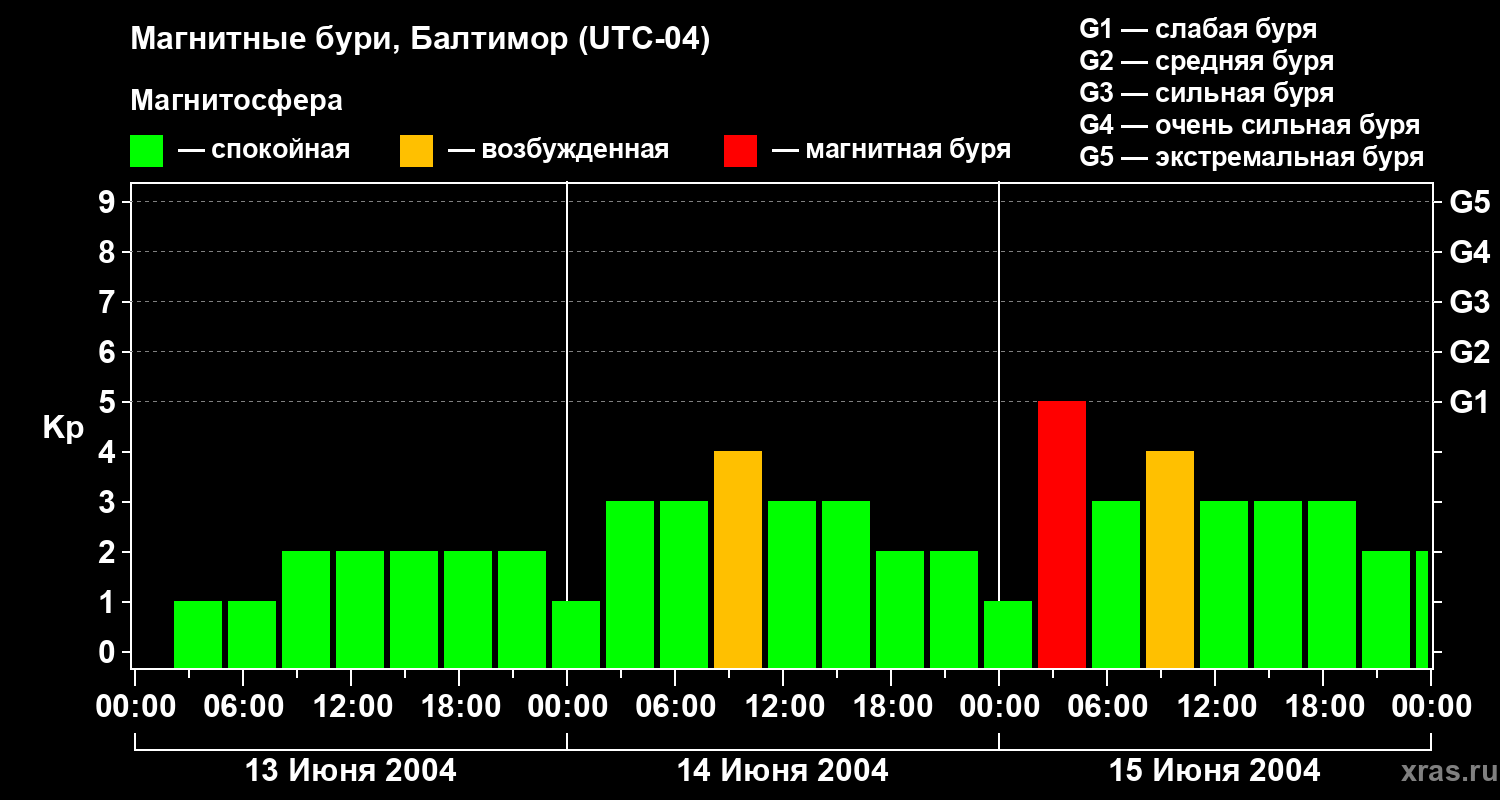Click the 'G4 — очень сильная буря' legend line
1500x800 pixels.
[x=1249, y=125]
